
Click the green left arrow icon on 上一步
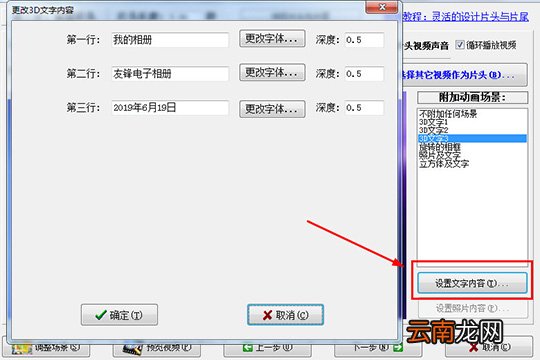pos(247,348)
